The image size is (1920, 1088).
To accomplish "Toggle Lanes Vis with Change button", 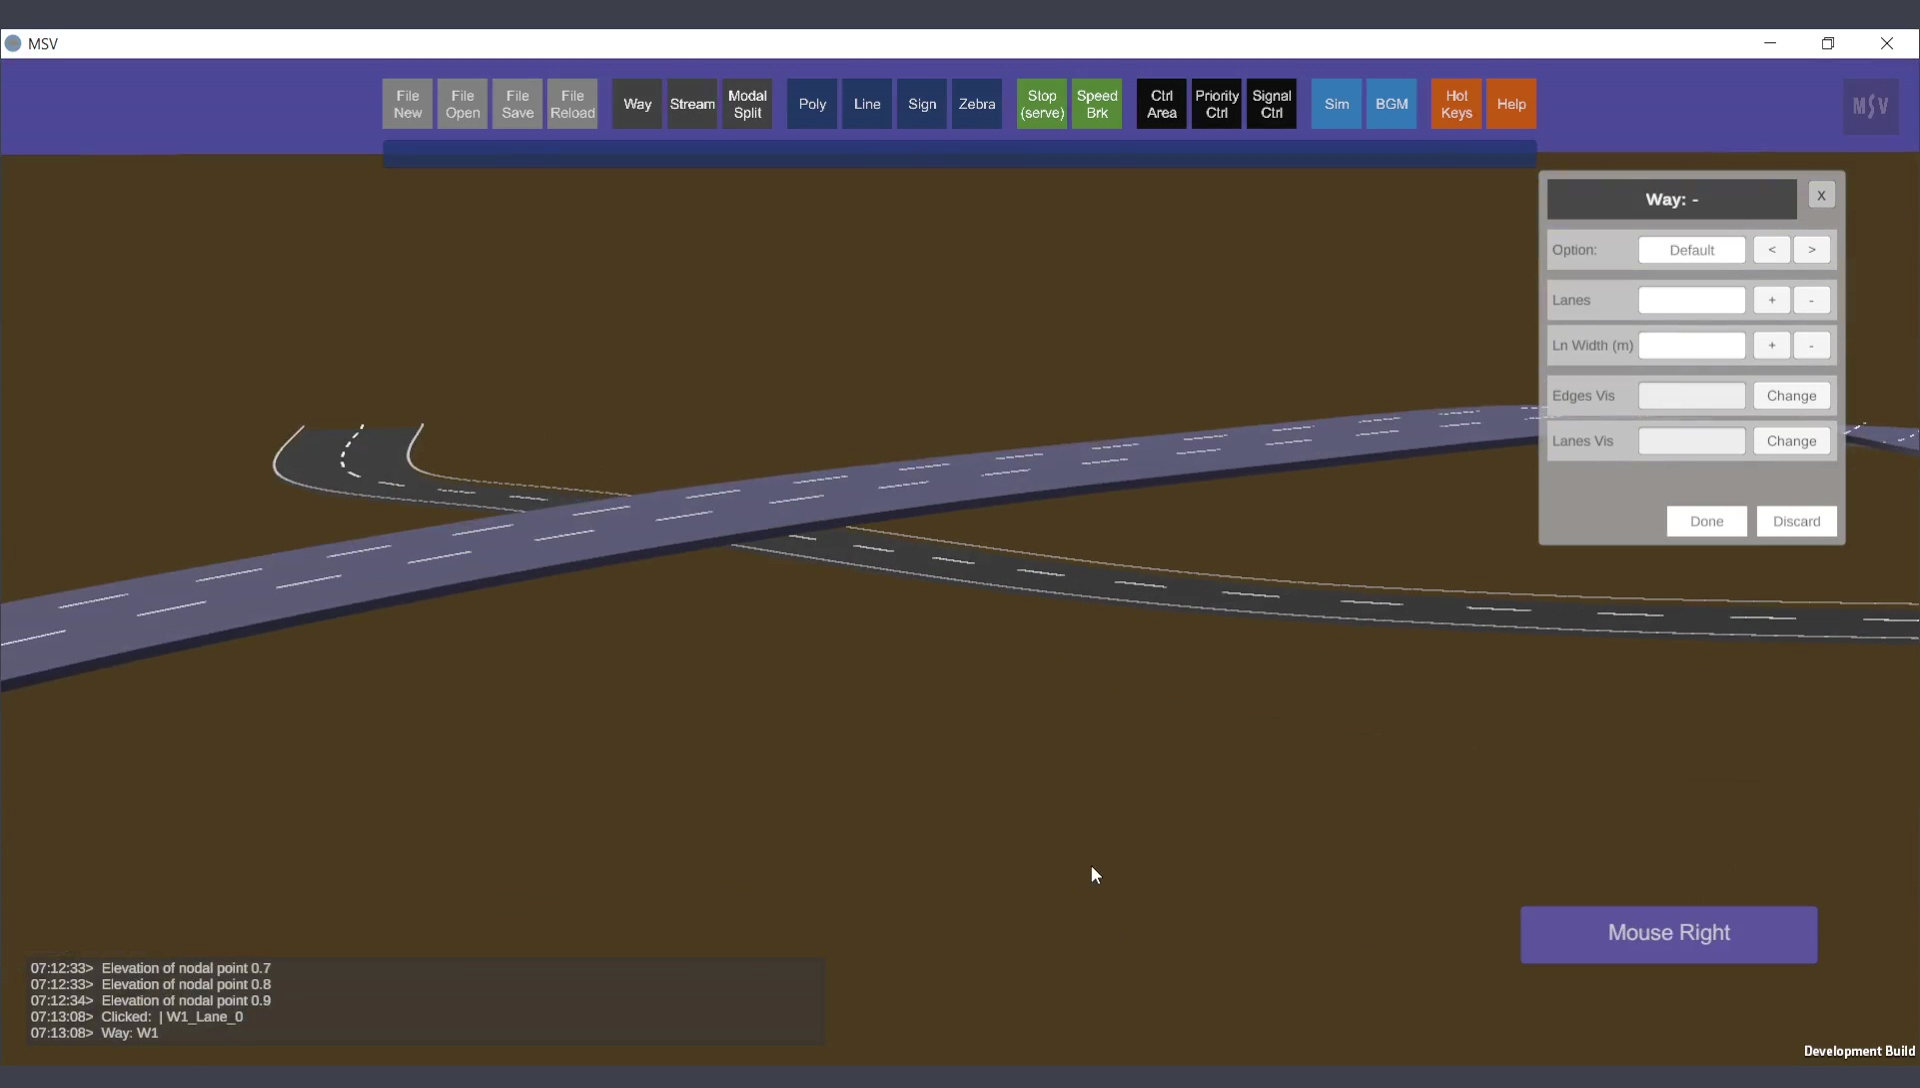I will point(1791,441).
